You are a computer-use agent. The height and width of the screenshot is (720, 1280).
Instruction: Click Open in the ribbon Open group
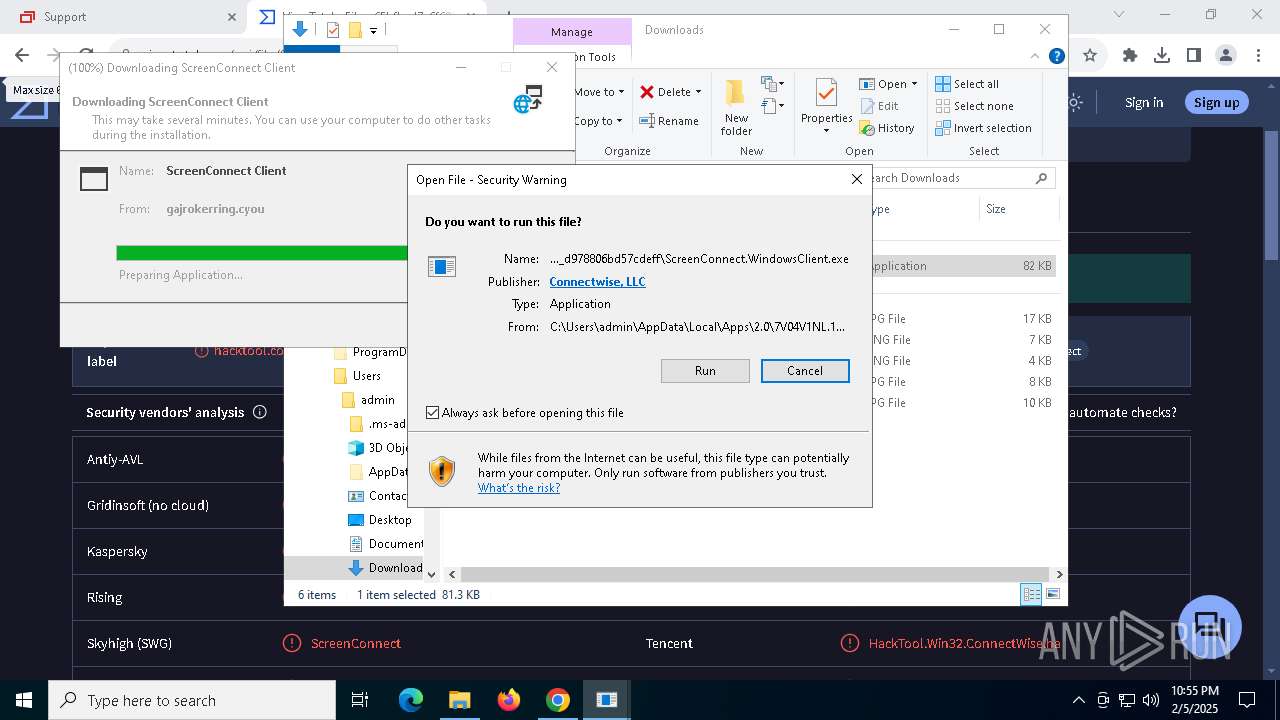pyautogui.click(x=883, y=84)
